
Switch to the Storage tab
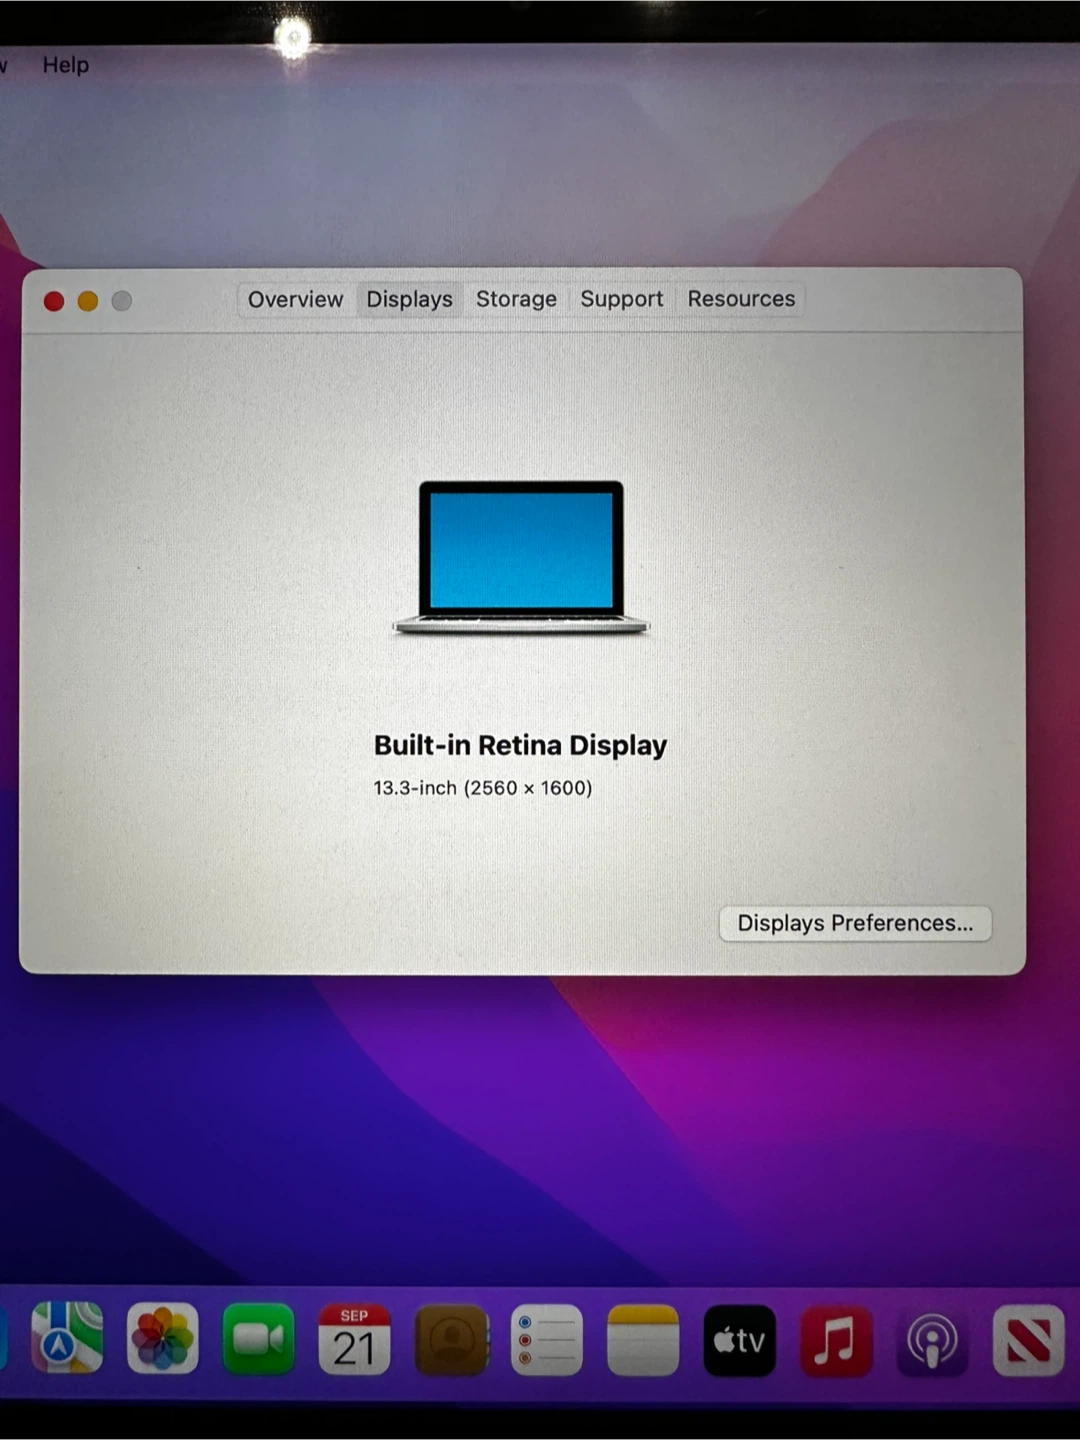click(x=516, y=299)
